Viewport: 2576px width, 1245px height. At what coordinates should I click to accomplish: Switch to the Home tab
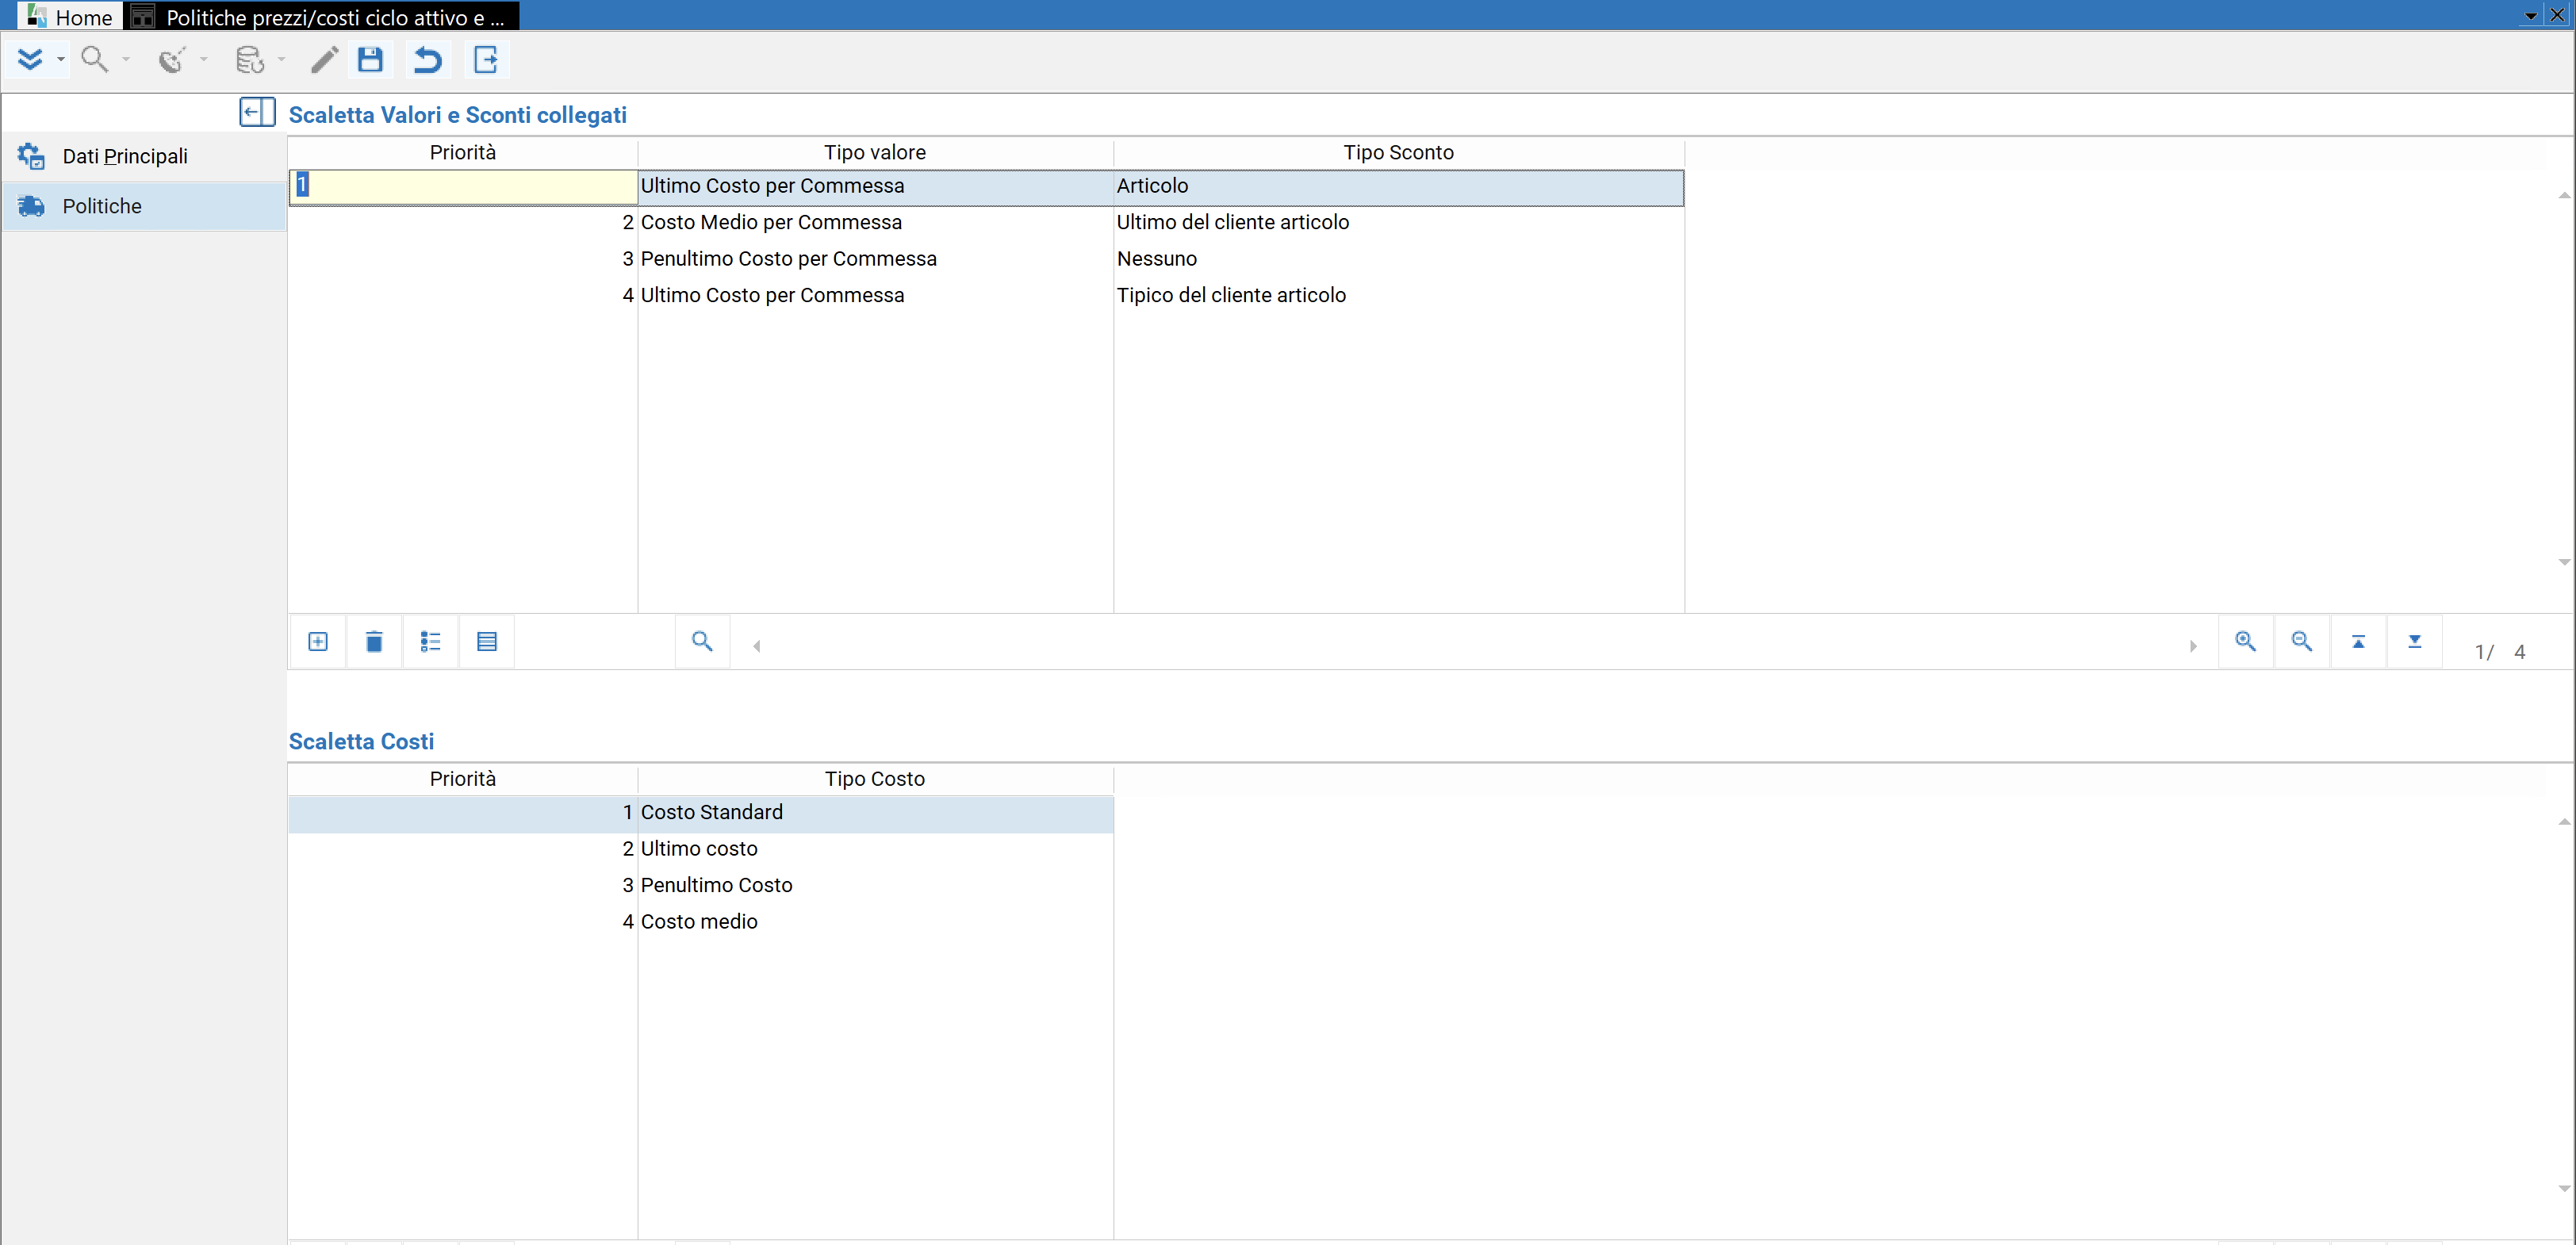coord(70,17)
